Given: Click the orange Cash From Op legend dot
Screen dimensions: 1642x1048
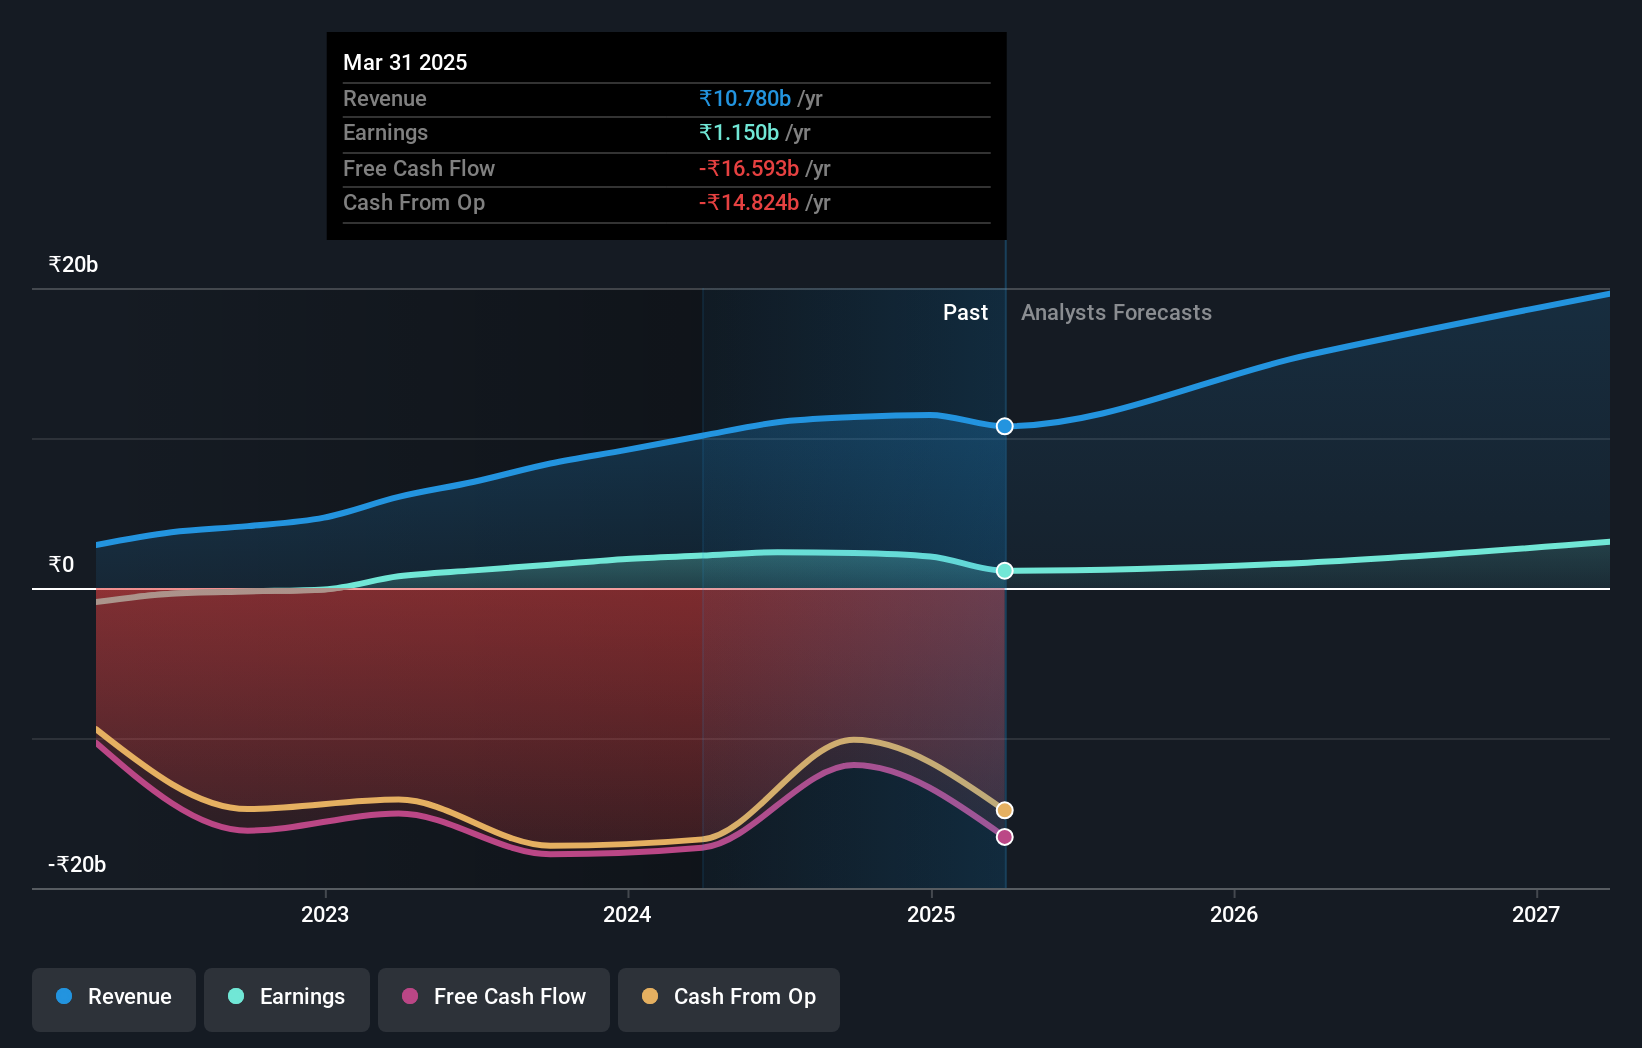Looking at the screenshot, I should click(650, 996).
